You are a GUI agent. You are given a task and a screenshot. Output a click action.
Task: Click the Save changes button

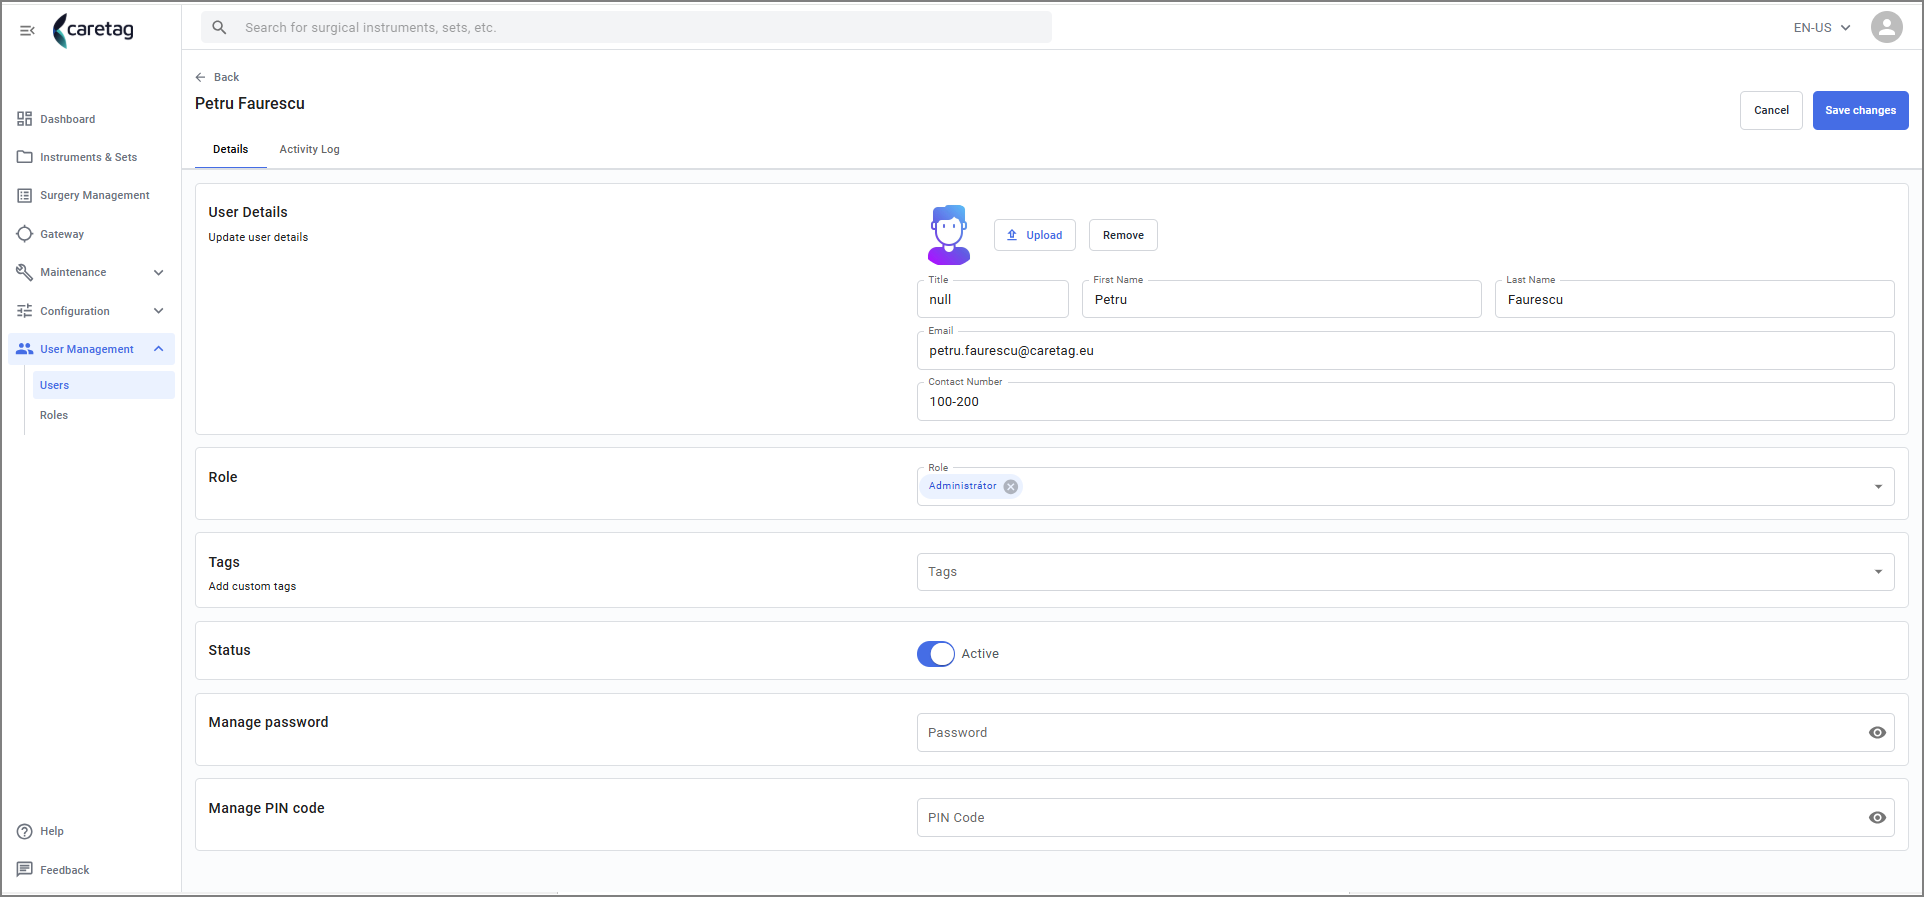1860,110
